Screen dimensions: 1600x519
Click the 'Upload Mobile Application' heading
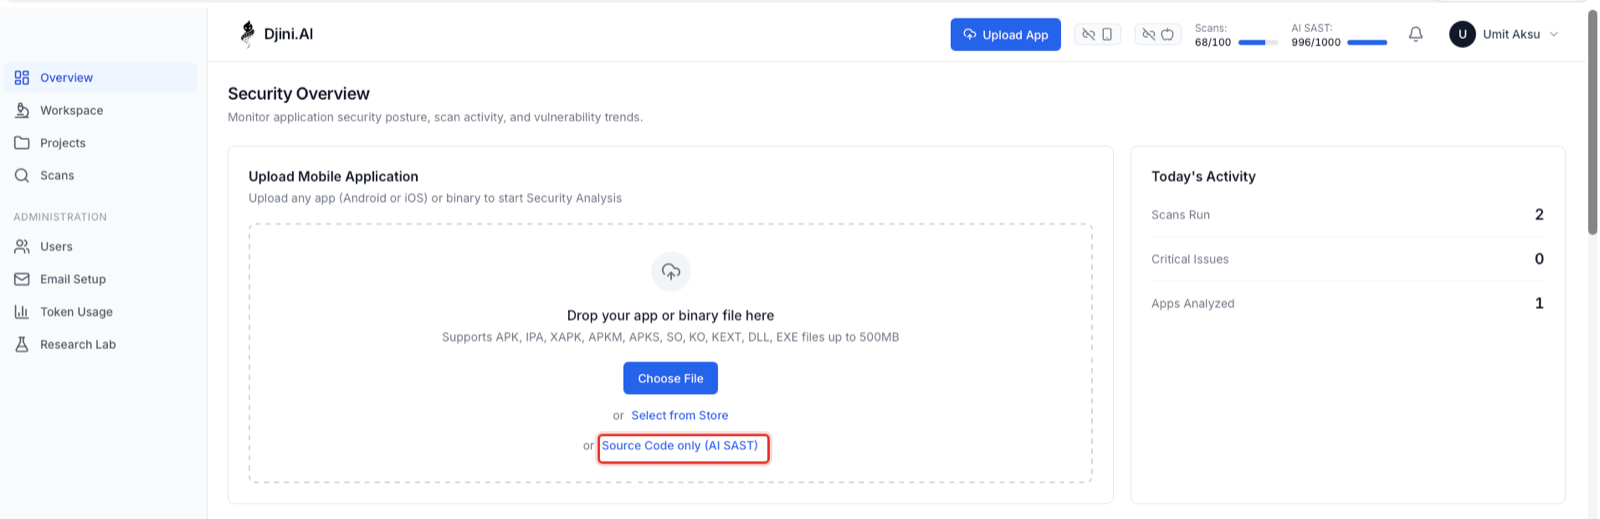(x=333, y=176)
